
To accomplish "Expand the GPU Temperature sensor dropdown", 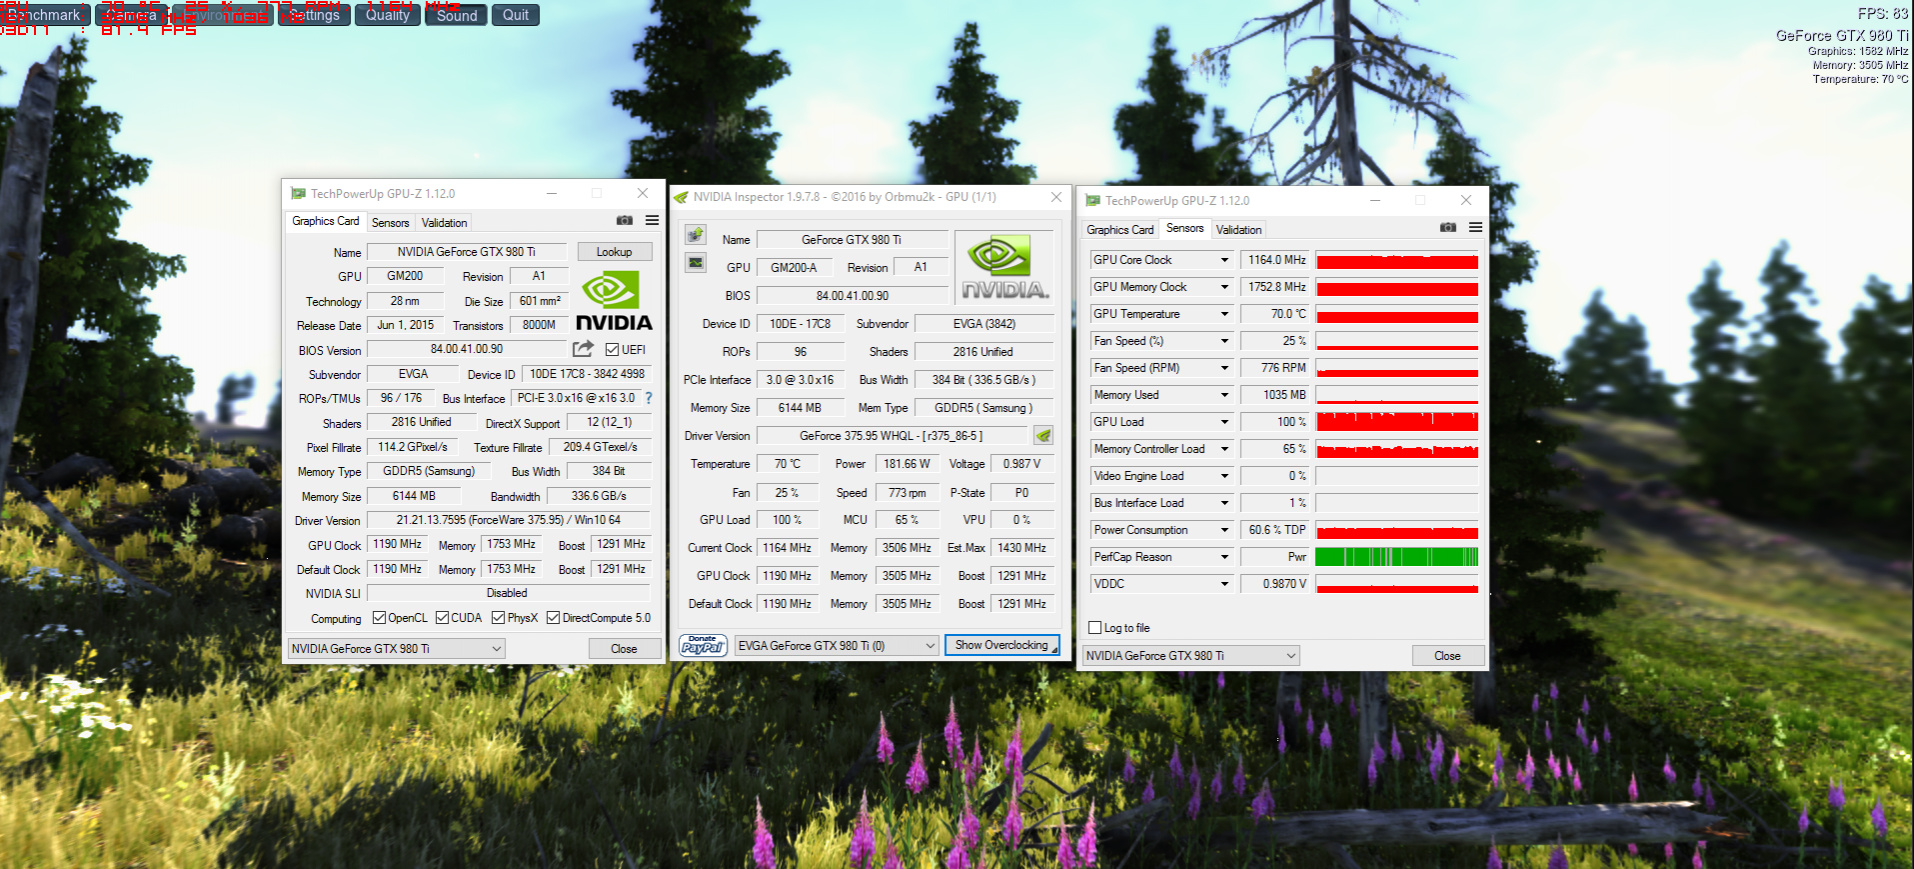I will [x=1224, y=314].
